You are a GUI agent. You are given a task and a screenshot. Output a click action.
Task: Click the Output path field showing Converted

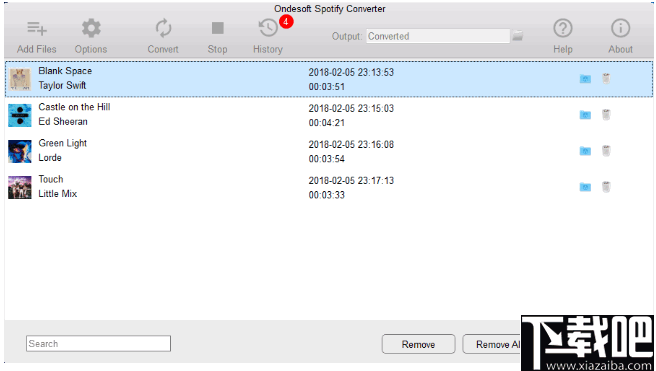[438, 36]
